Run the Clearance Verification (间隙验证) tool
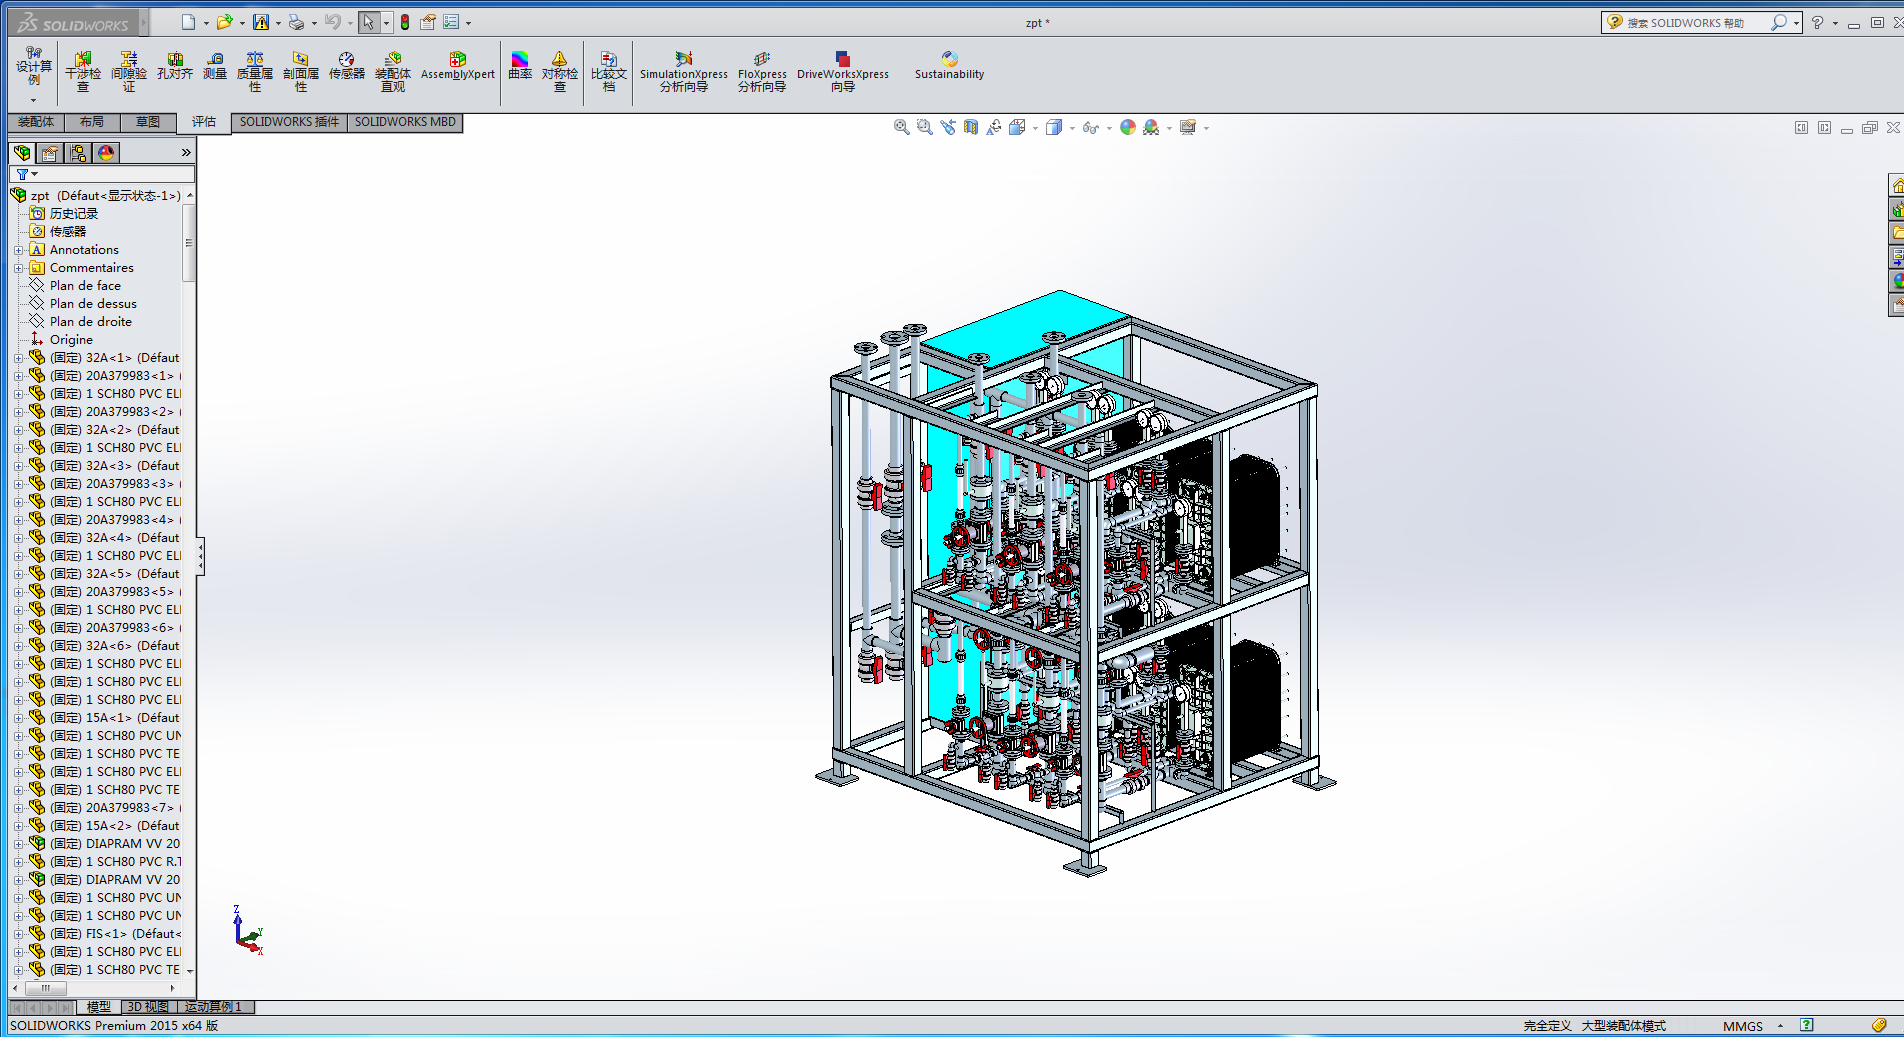This screenshot has height=1037, width=1904. coord(129,72)
